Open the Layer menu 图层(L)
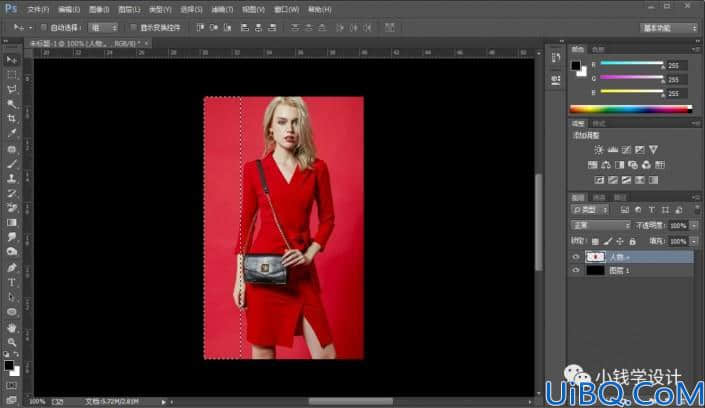This screenshot has width=705, height=408. pyautogui.click(x=129, y=9)
